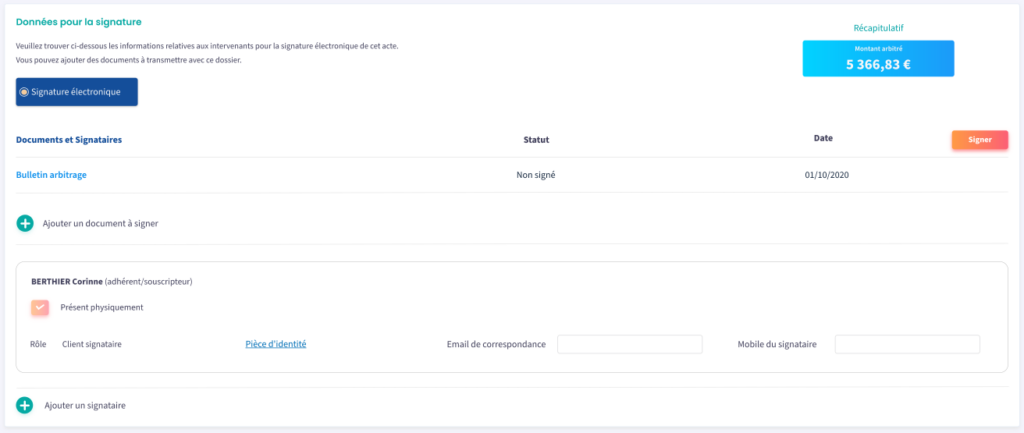Open the Pièce d'identité link
The height and width of the screenshot is (433, 1024).
pos(275,344)
